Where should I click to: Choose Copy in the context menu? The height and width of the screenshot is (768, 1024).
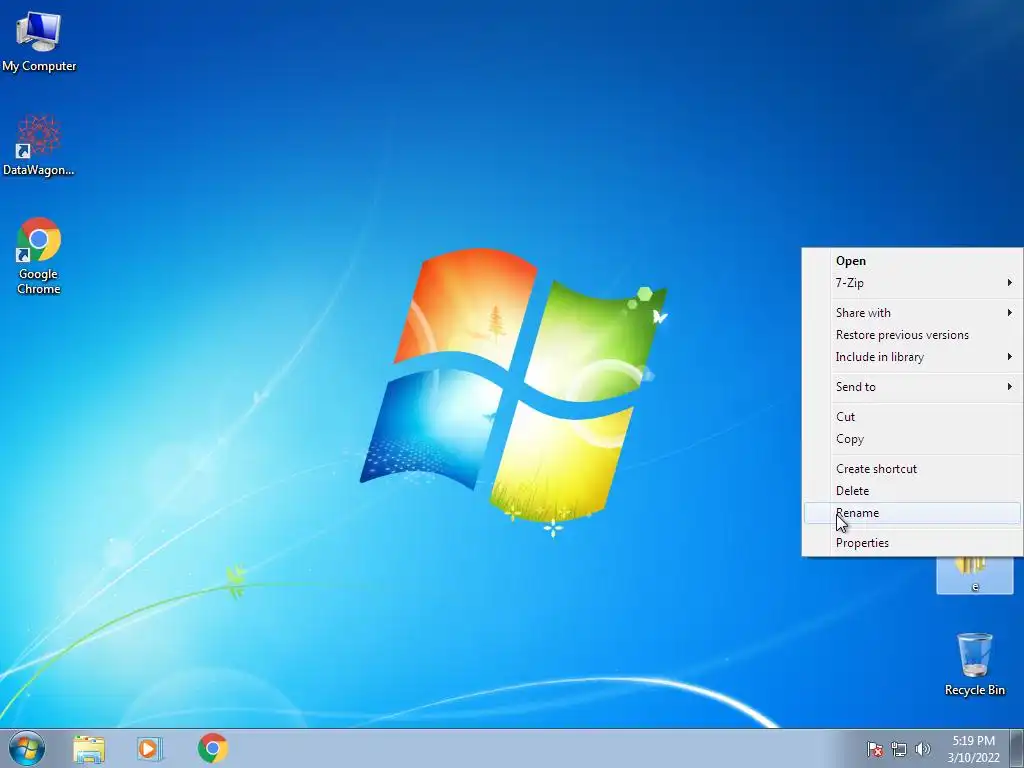pyautogui.click(x=912, y=439)
